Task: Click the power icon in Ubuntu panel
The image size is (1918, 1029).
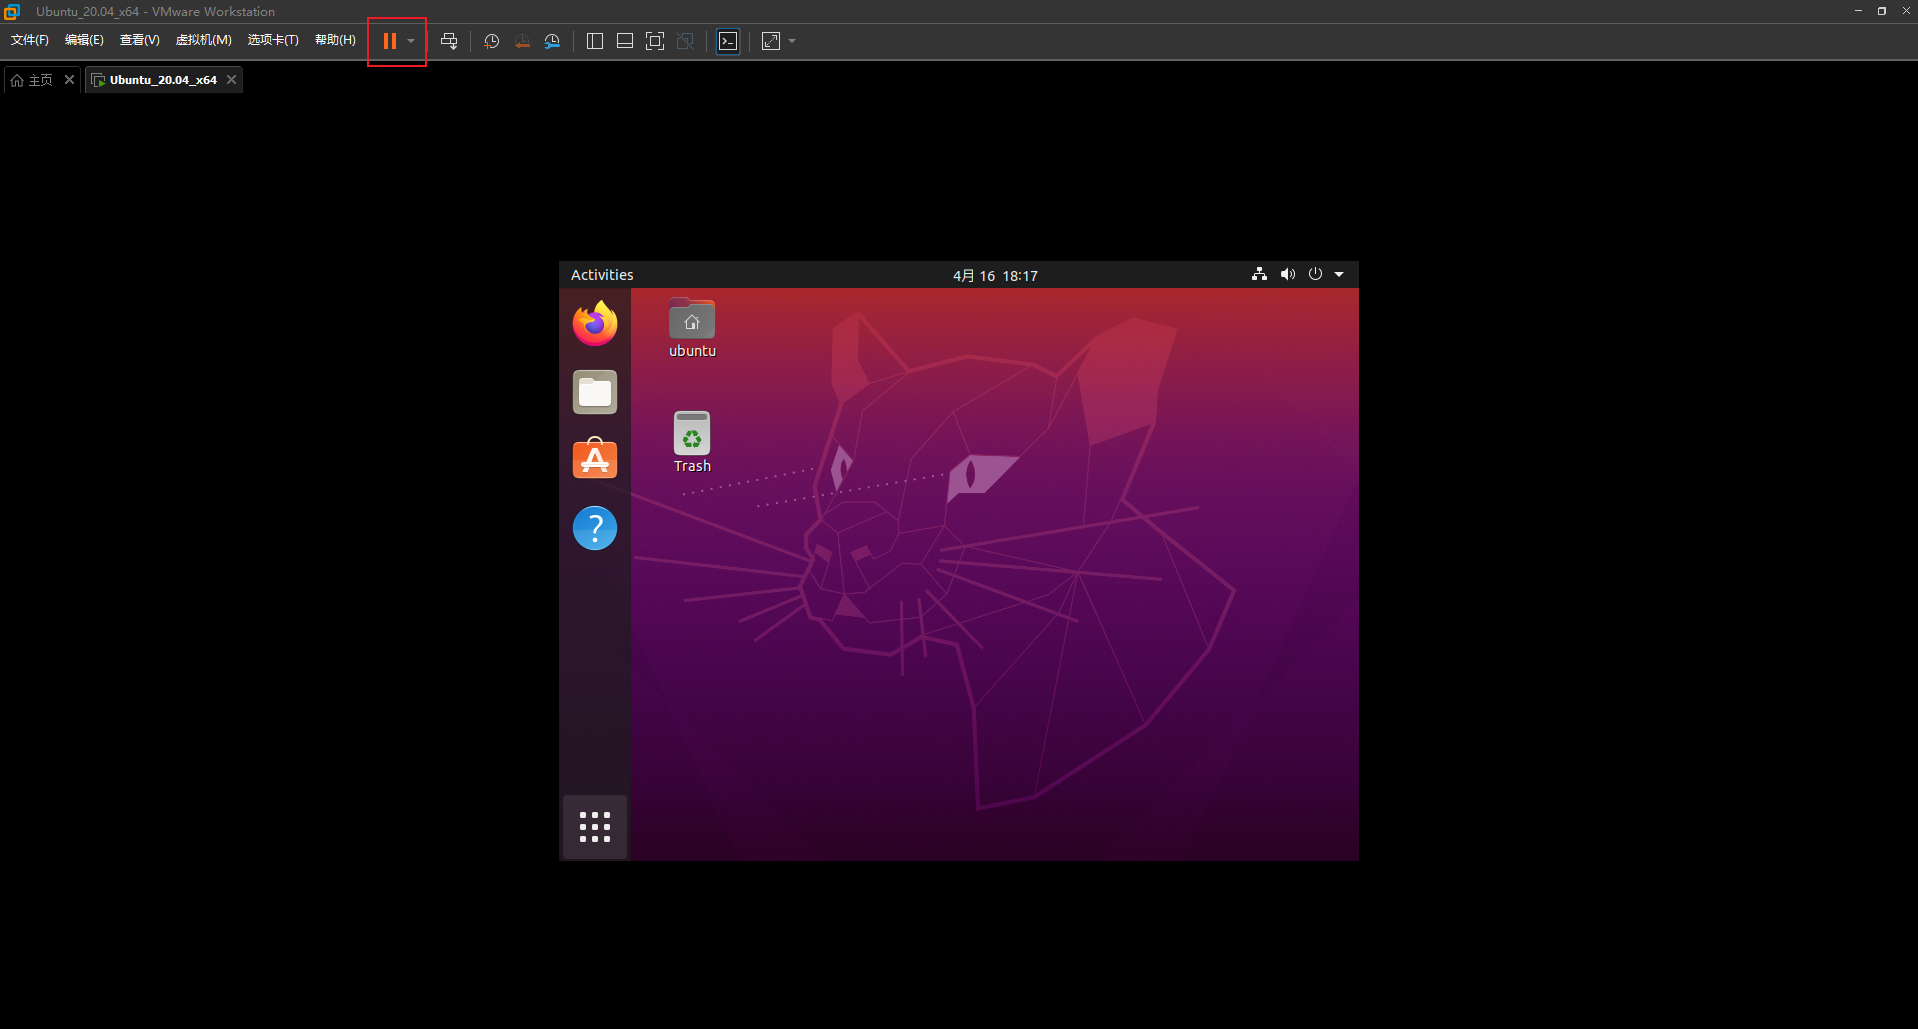Action: tap(1315, 274)
